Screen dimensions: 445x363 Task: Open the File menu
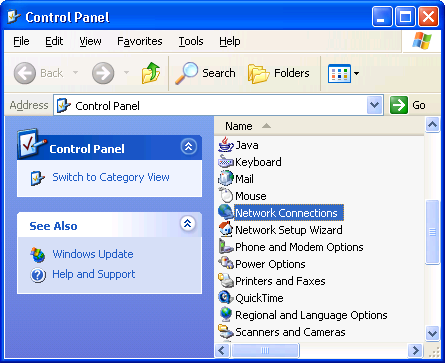pyautogui.click(x=21, y=41)
